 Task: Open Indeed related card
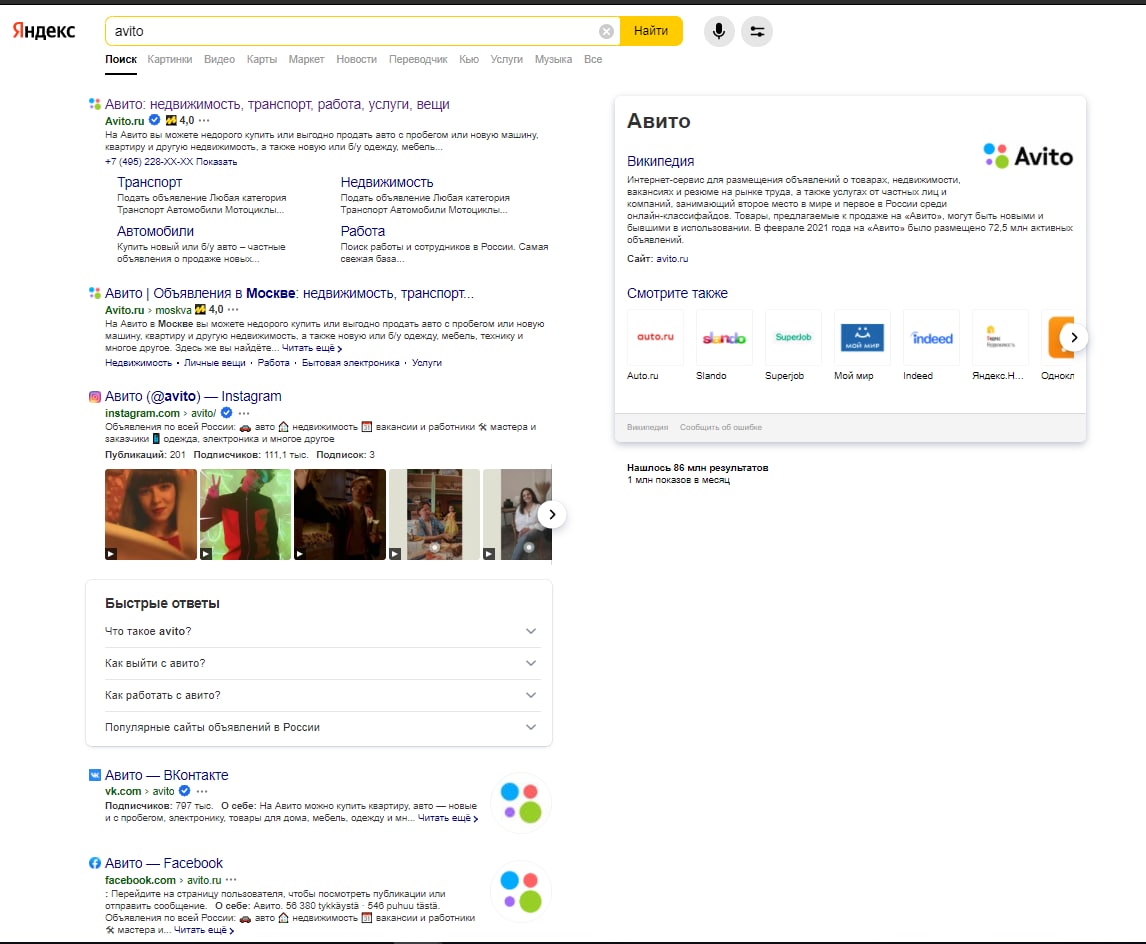(932, 345)
